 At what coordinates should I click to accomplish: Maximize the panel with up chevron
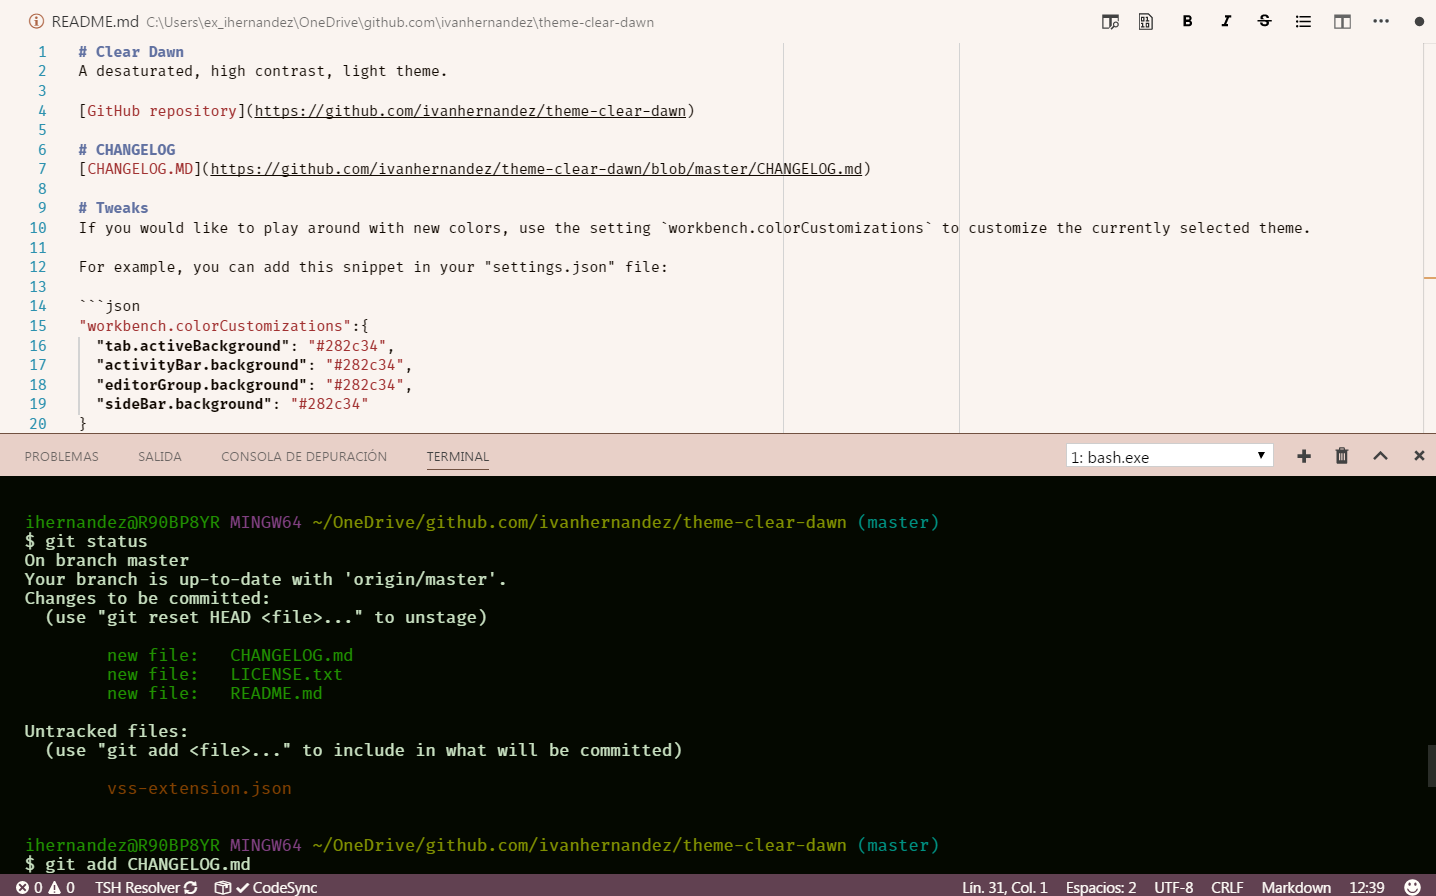click(1380, 456)
